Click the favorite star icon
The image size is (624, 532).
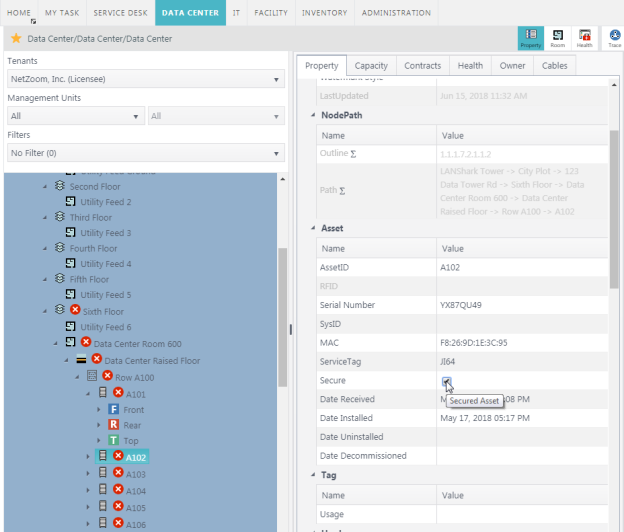coord(16,39)
